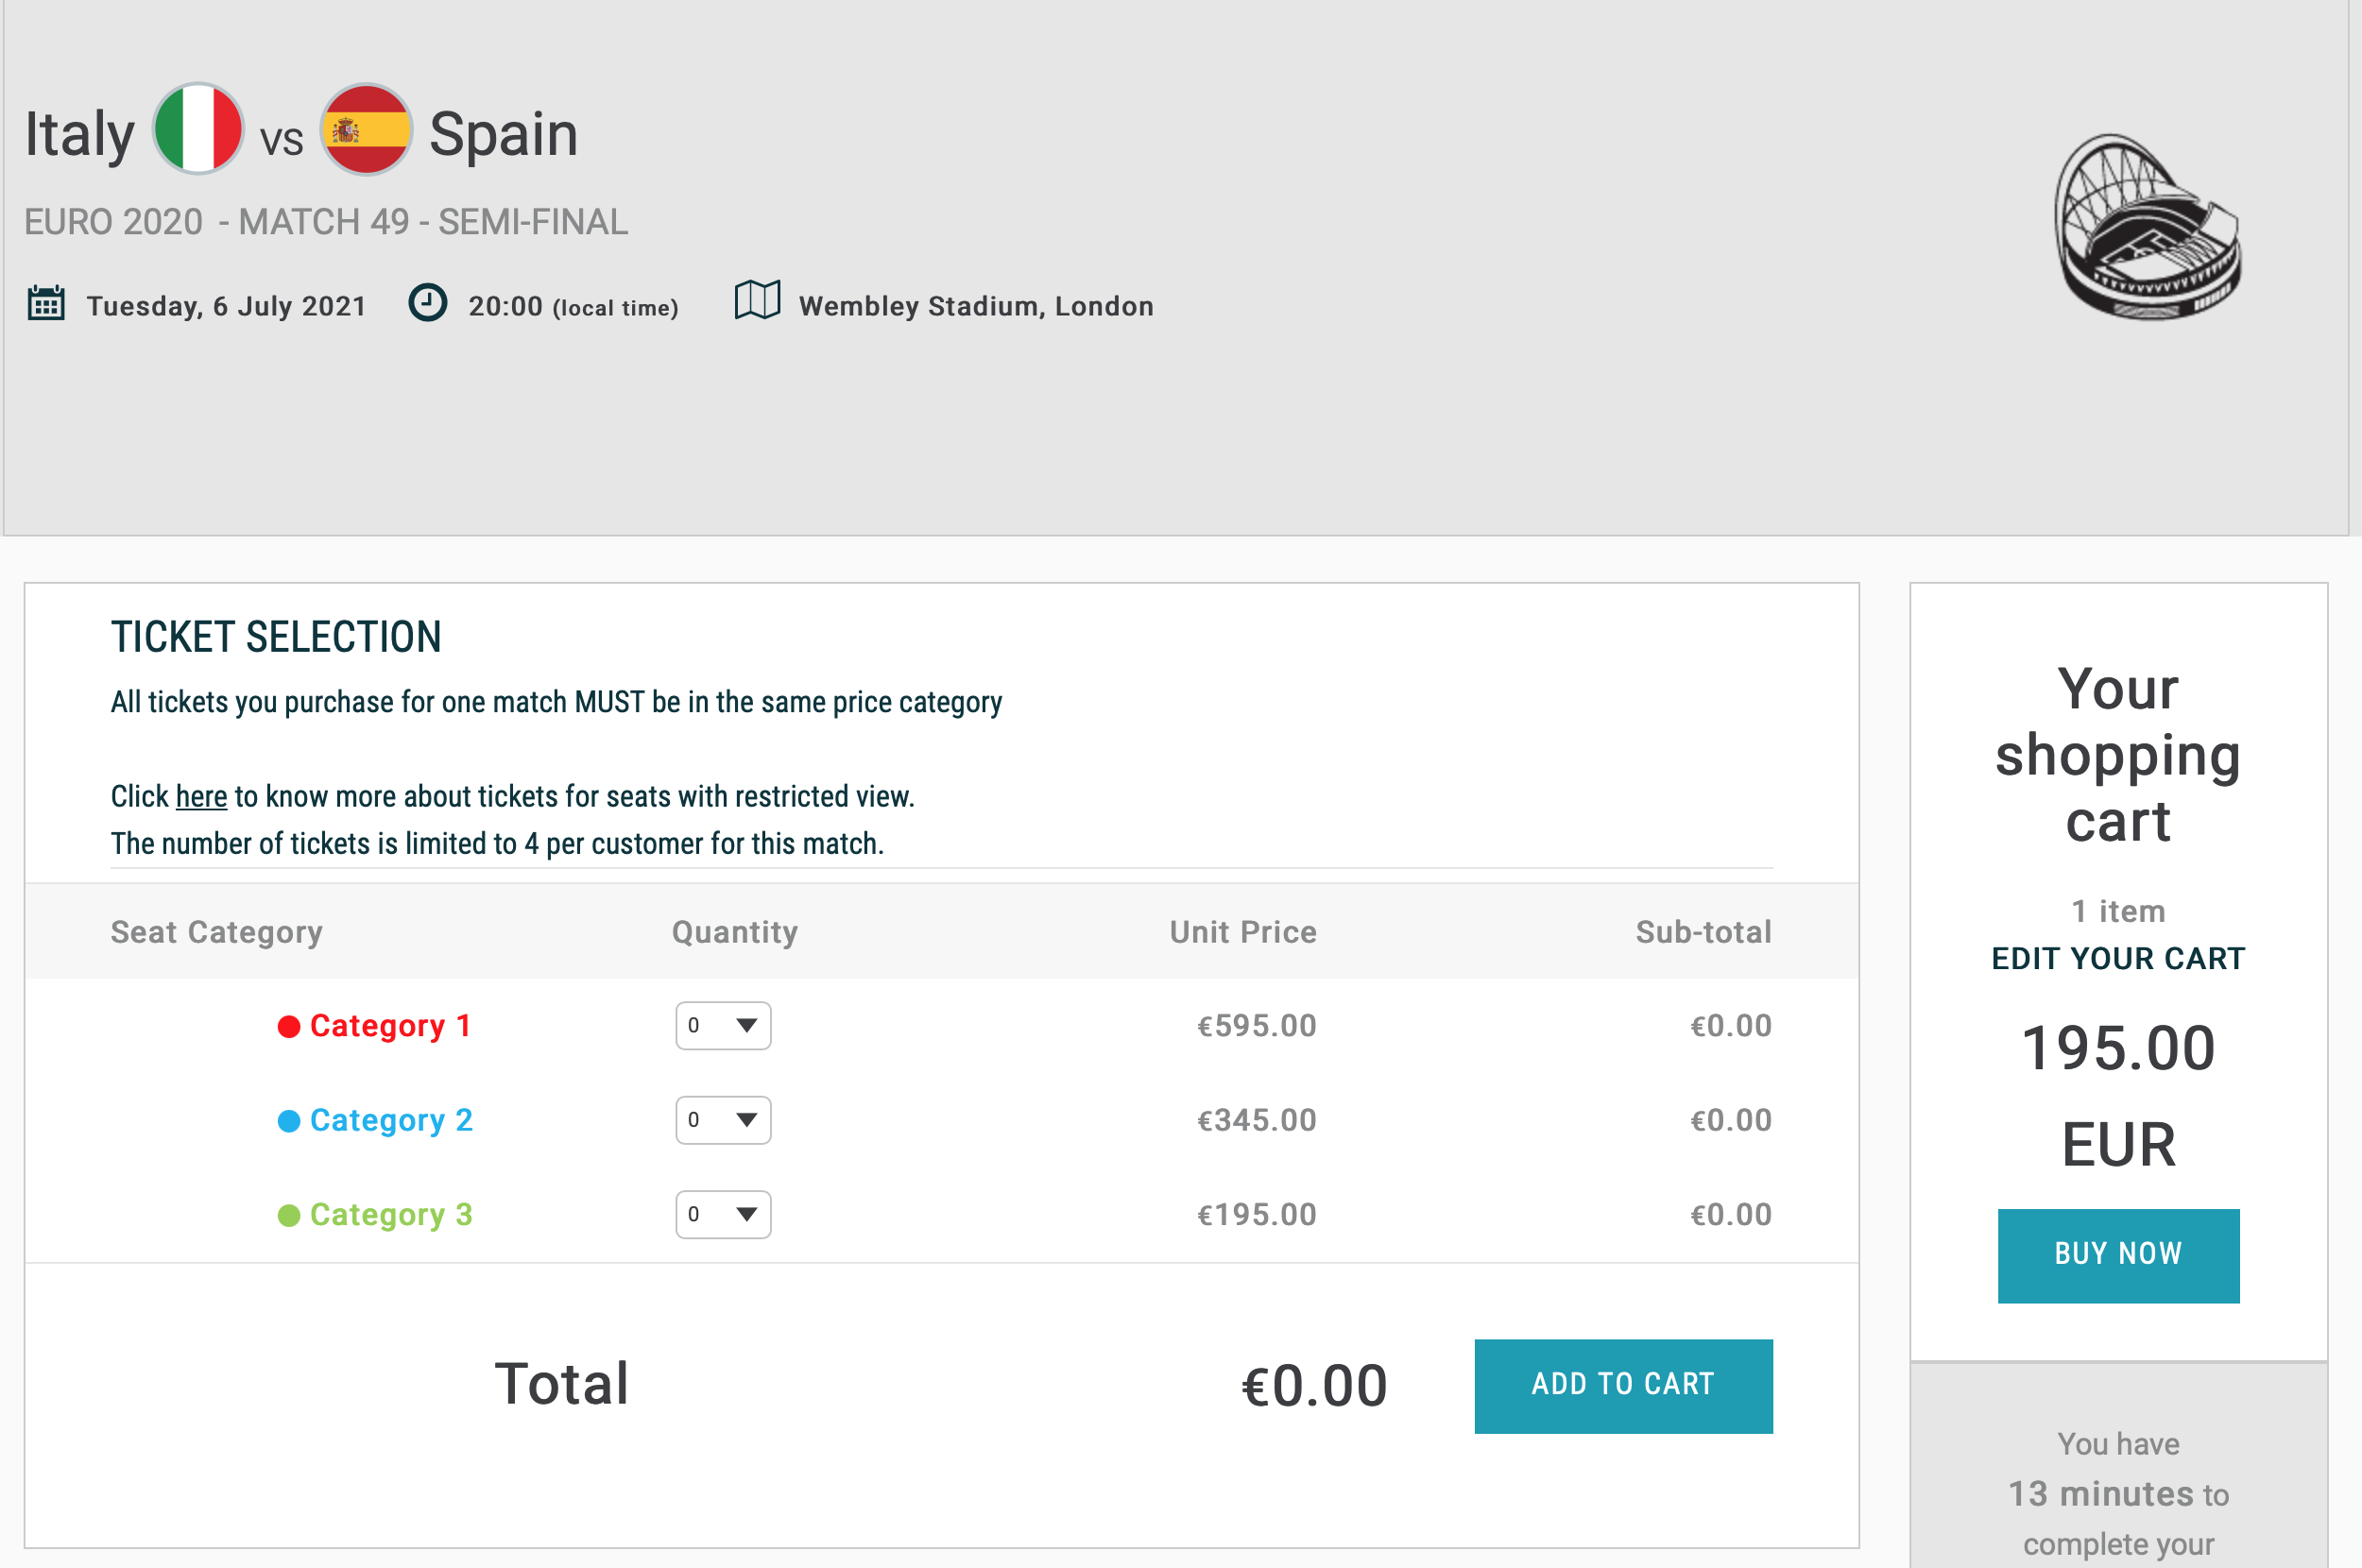
Task: Click the Italy flag icon
Action: pyautogui.click(x=198, y=130)
